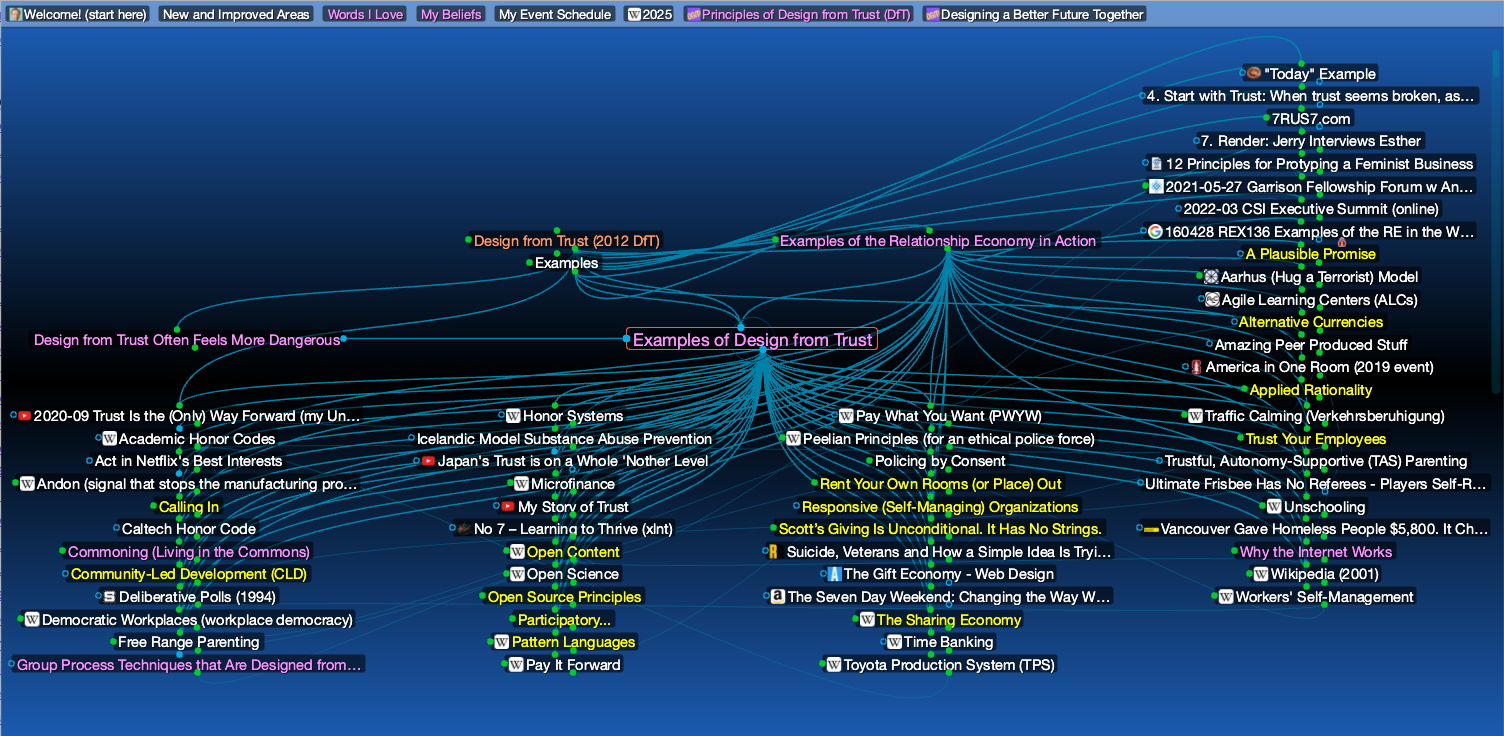Click Wikipedia icon next to Unschooling
The image size is (1504, 736).
point(1274,507)
